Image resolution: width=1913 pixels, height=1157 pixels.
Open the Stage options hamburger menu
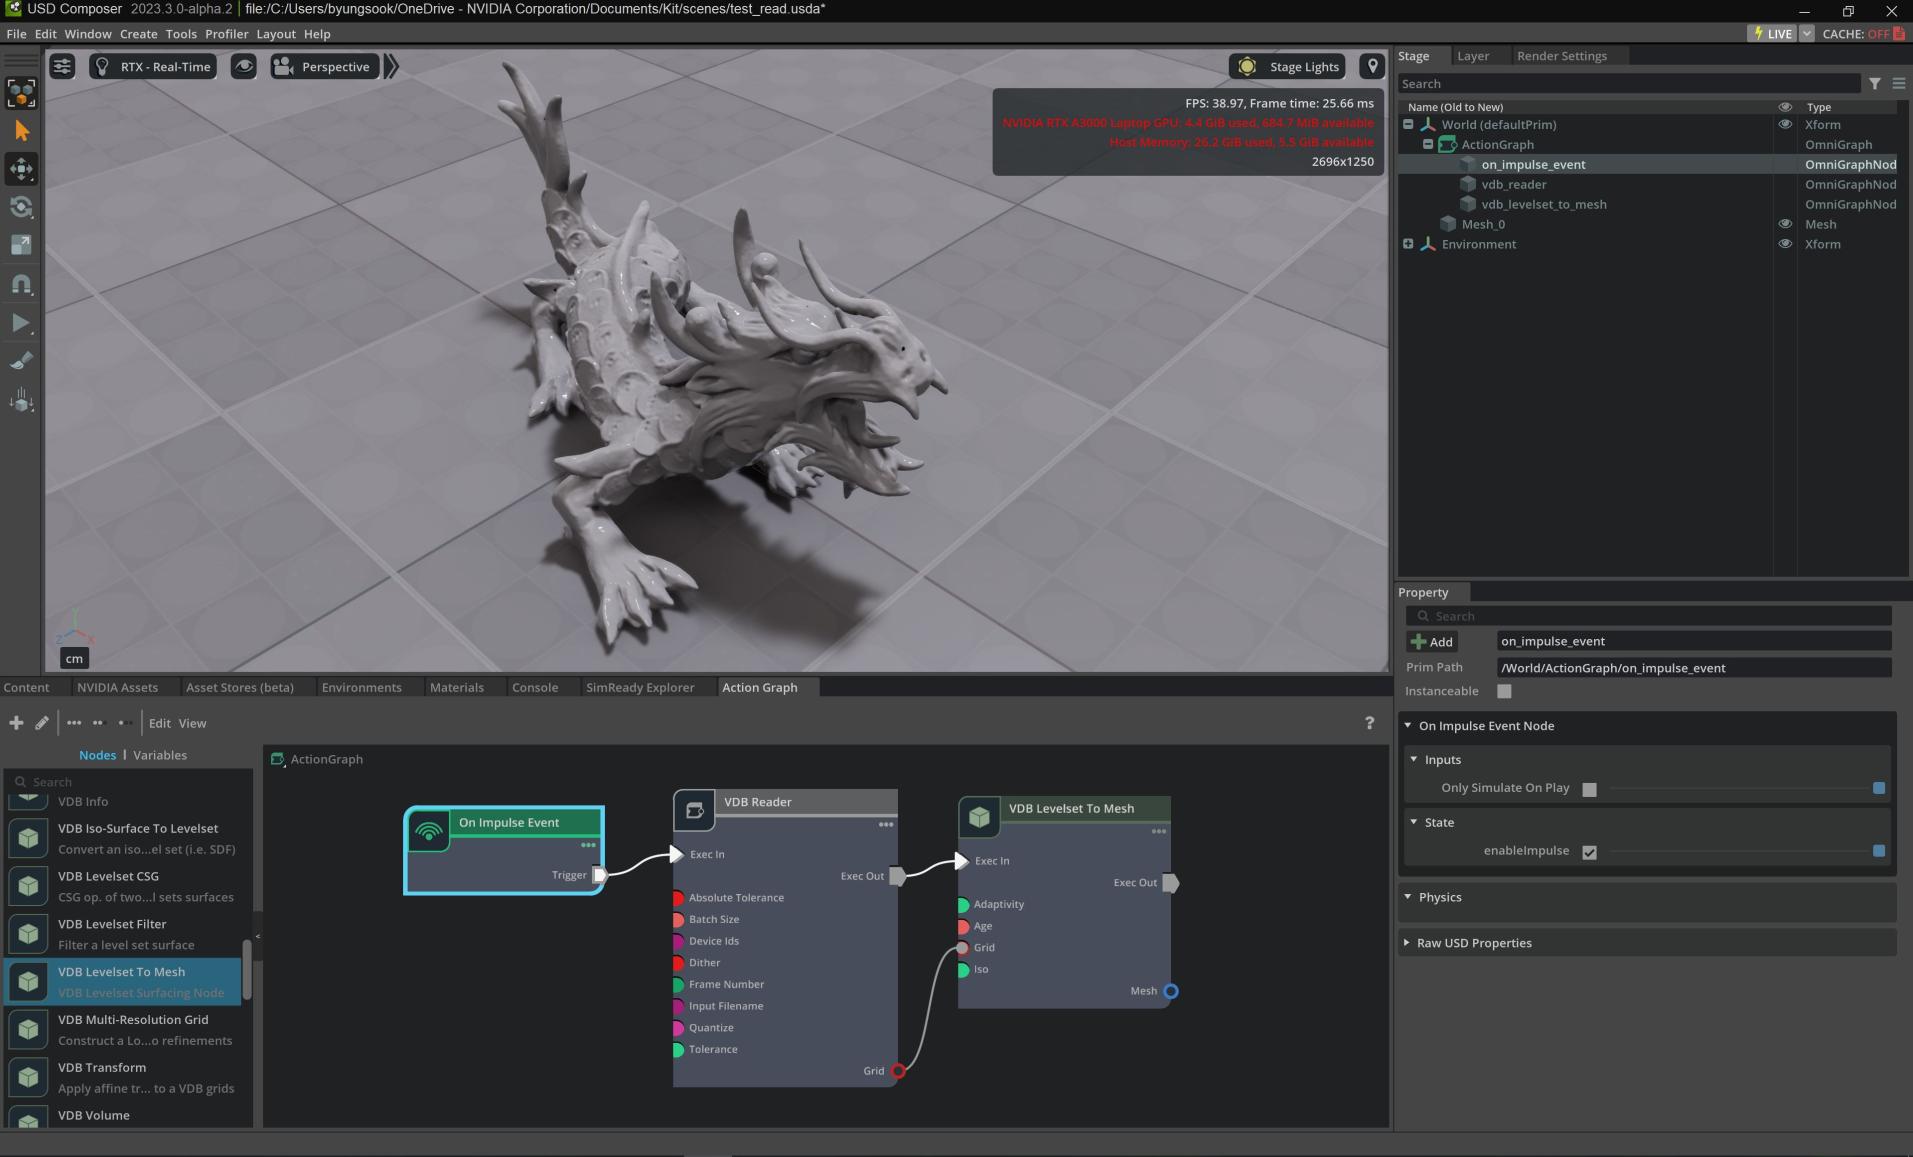coord(1898,84)
